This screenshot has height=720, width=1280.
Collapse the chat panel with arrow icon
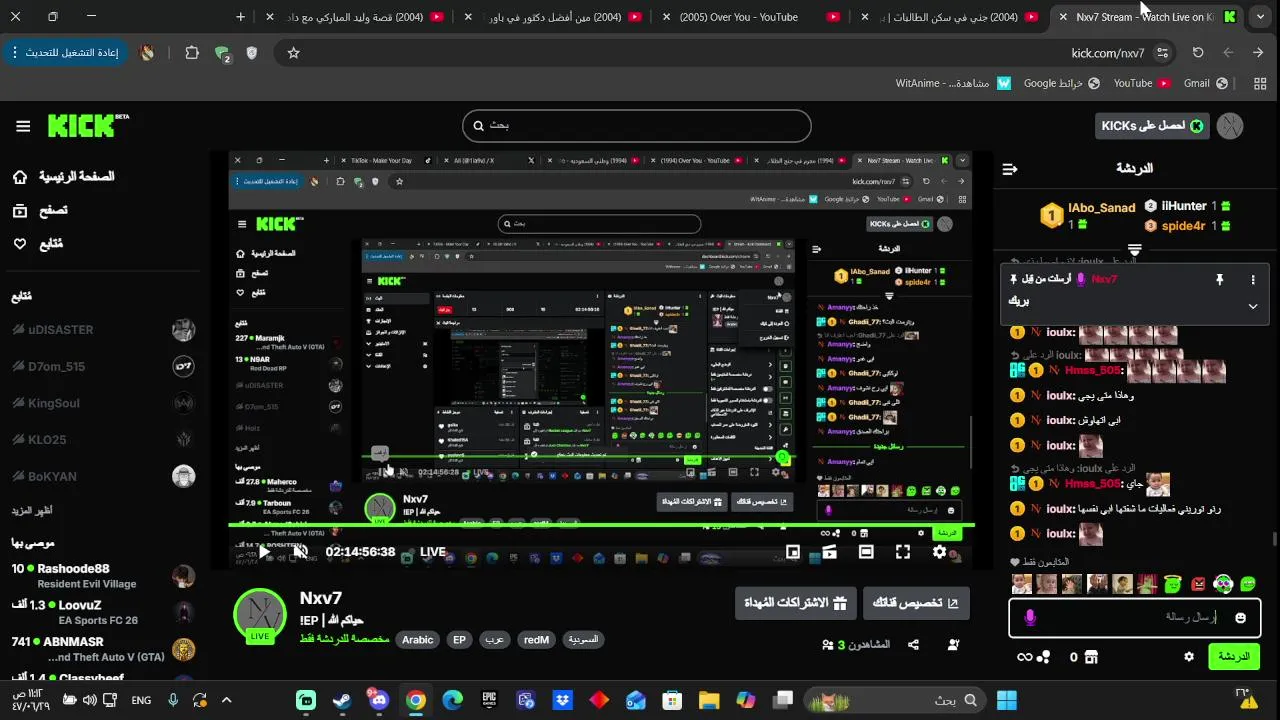coord(1010,169)
